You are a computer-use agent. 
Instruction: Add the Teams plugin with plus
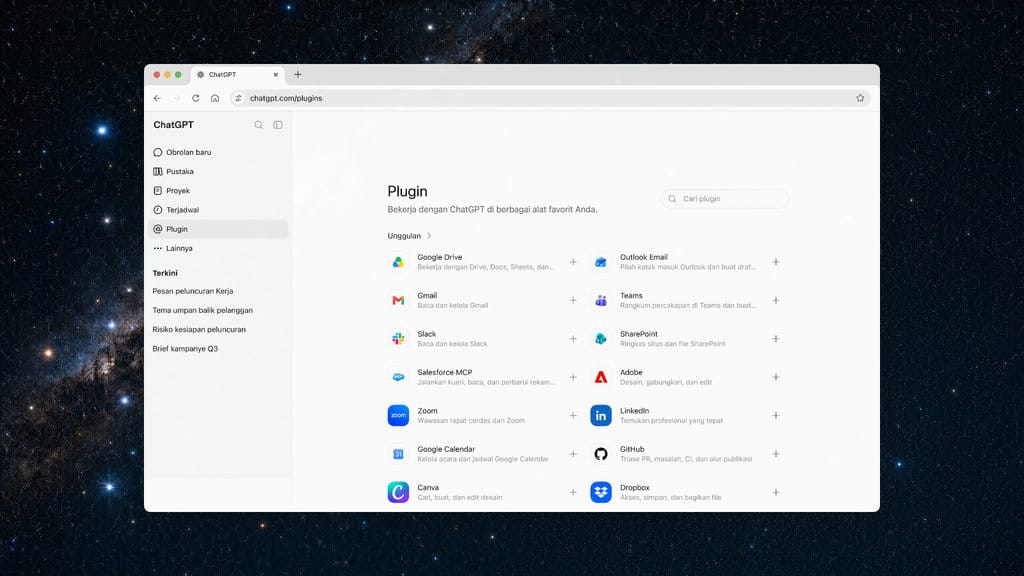[776, 300]
